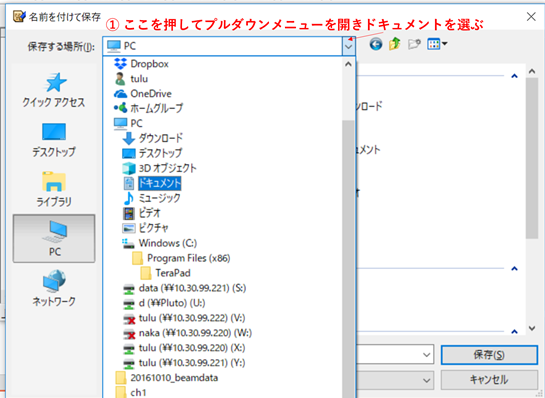
Task: Click the file pane scrollbar down arrow
Action: (x=532, y=328)
